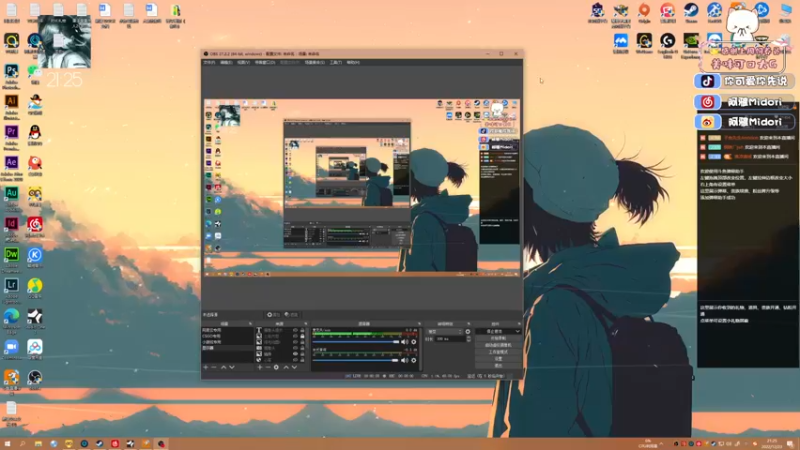Click the Properties button above the Scenes panel
The width and height of the screenshot is (800, 450).
[273, 314]
